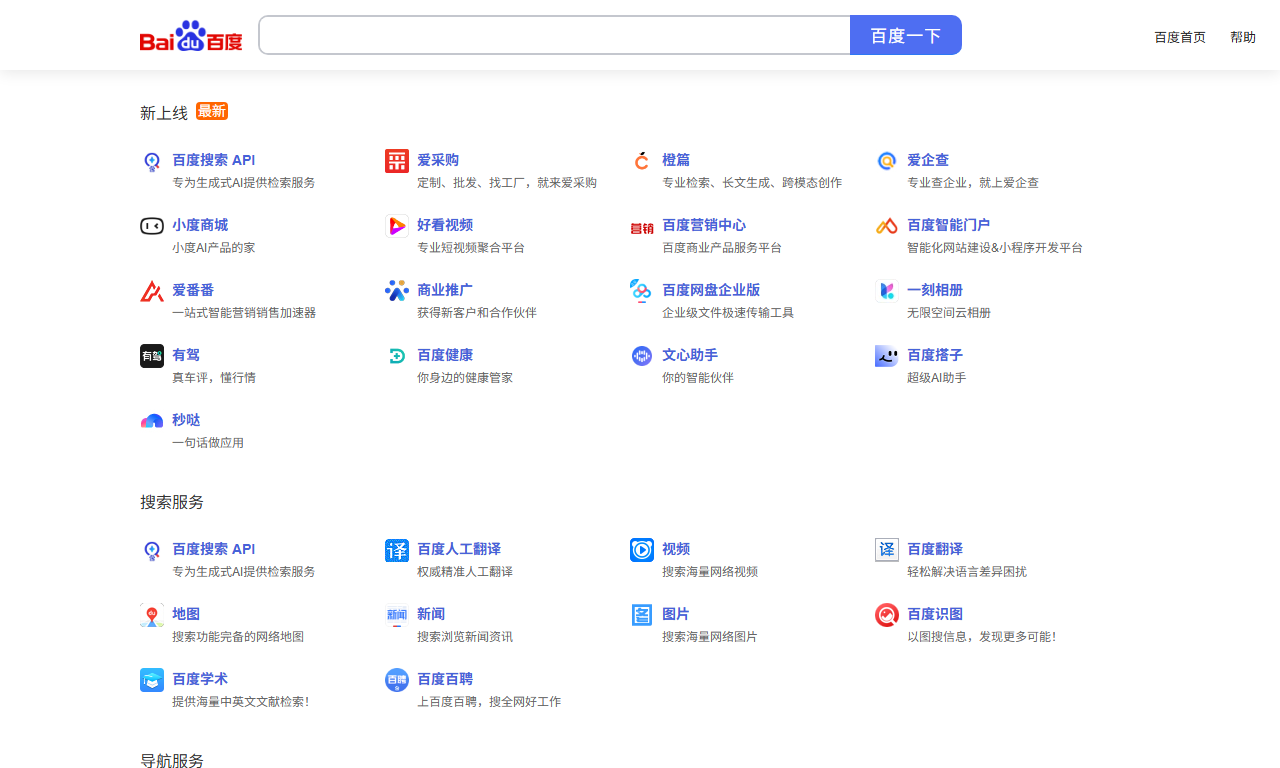Click the 爱企查 icon

click(887, 161)
